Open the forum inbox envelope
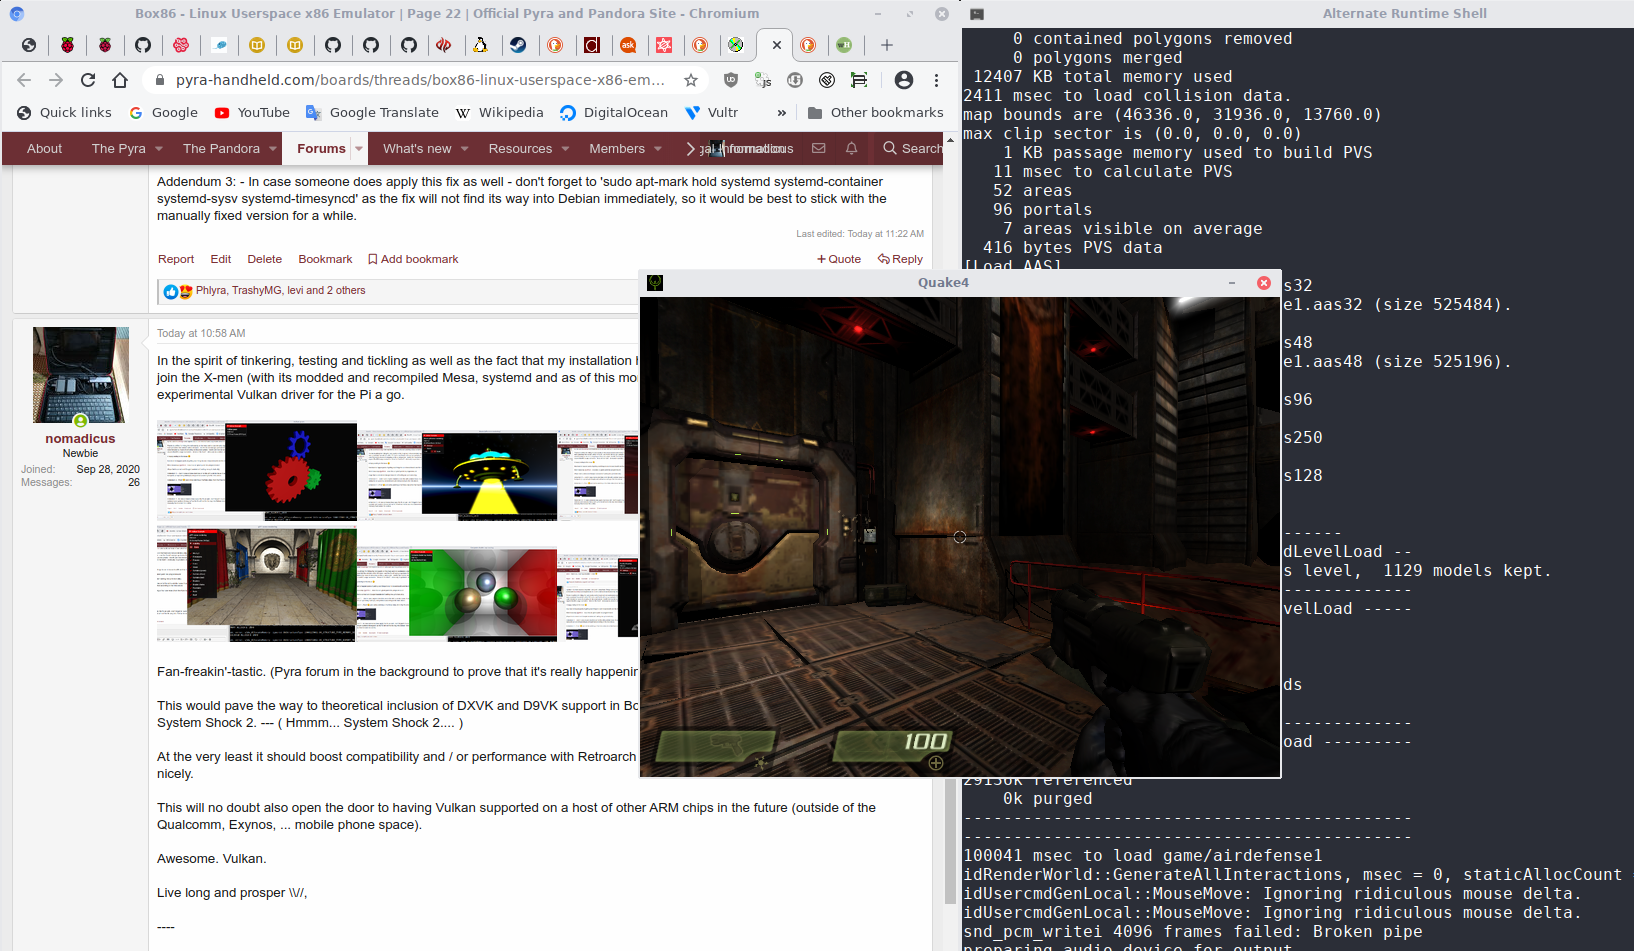The height and width of the screenshot is (951, 1634). pos(819,148)
